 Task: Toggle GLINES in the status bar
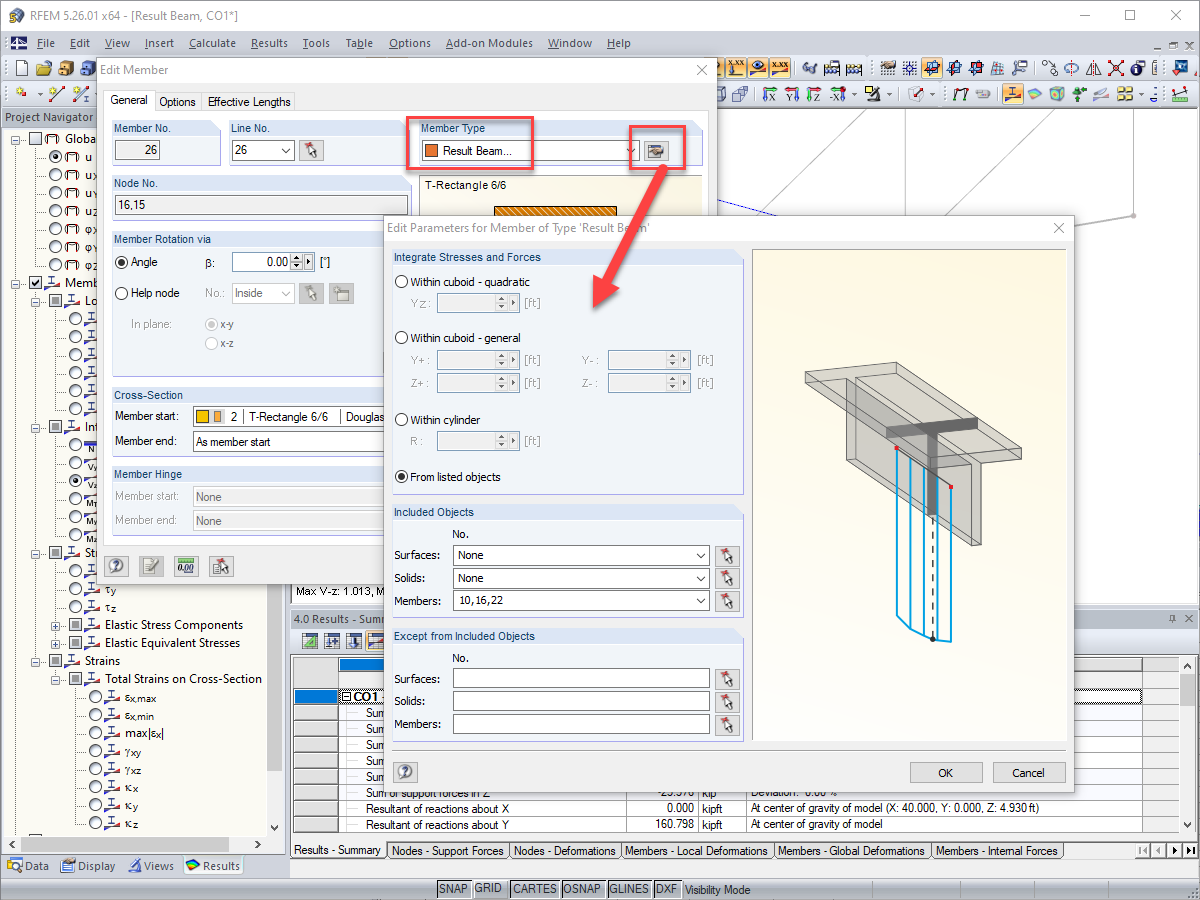tap(629, 889)
